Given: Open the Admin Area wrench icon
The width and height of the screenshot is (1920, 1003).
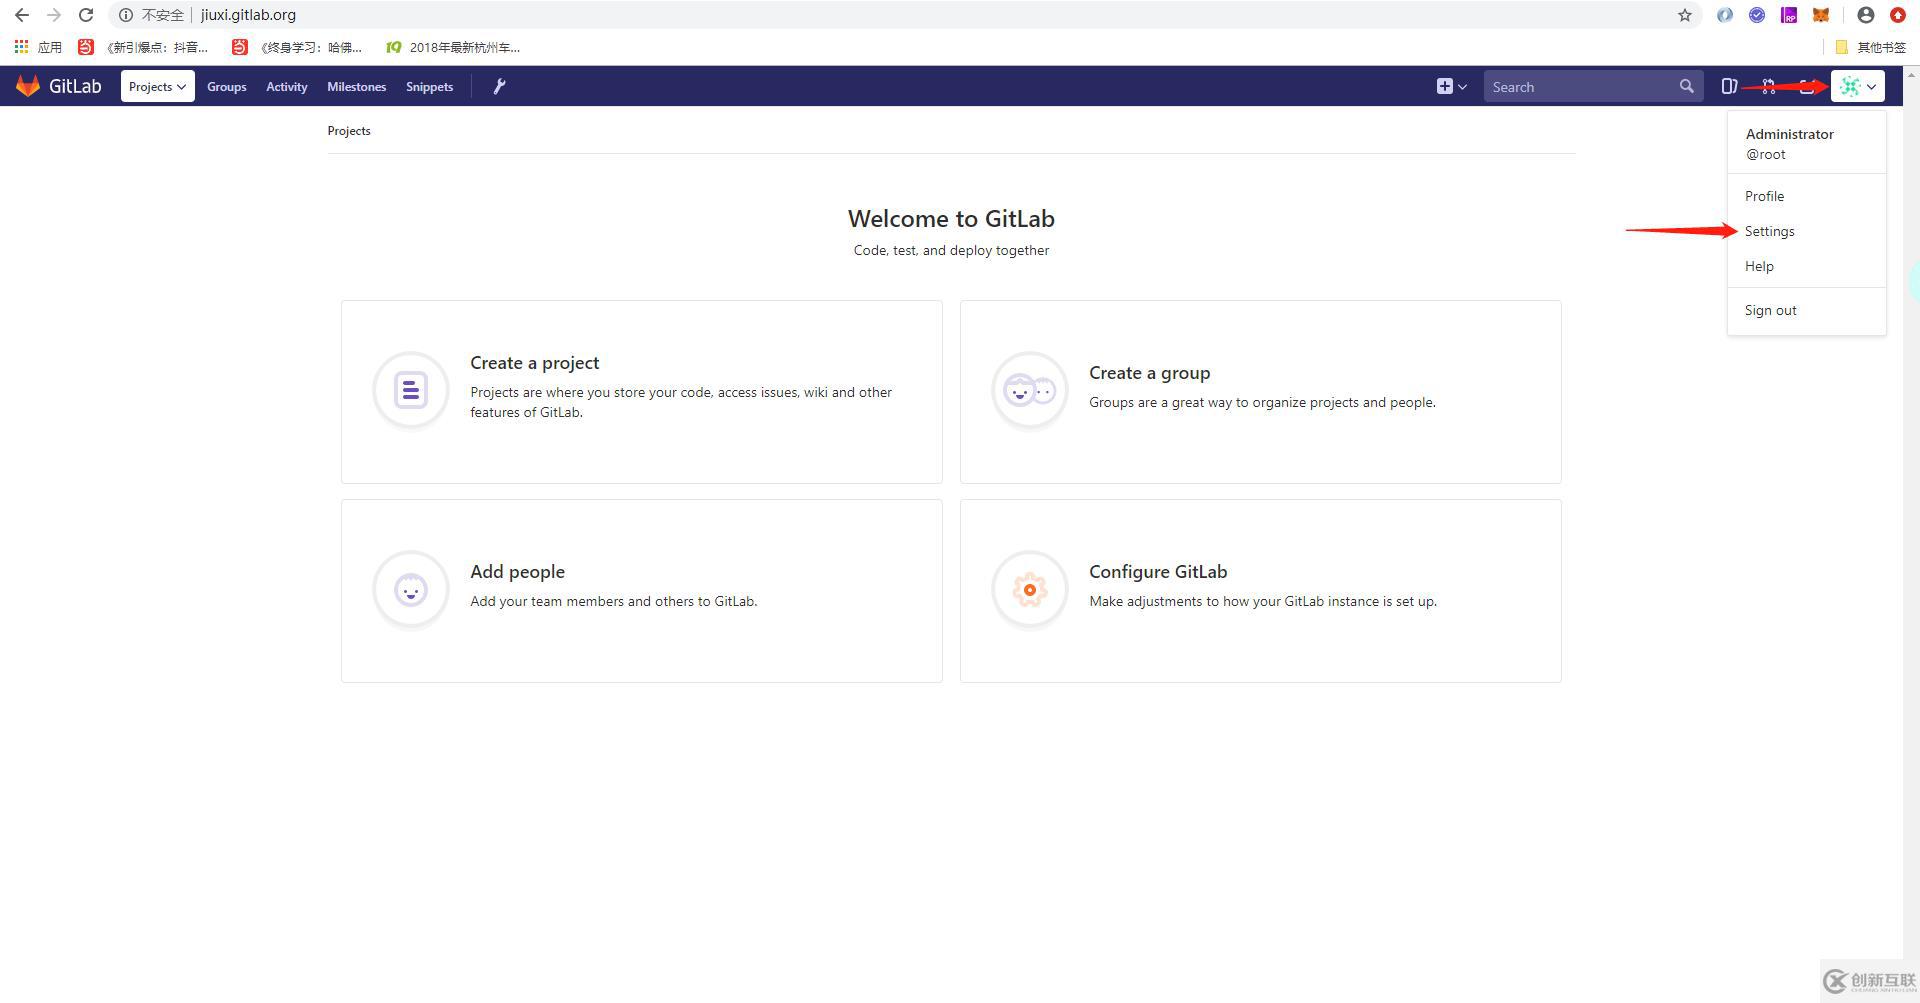Looking at the screenshot, I should [x=499, y=86].
